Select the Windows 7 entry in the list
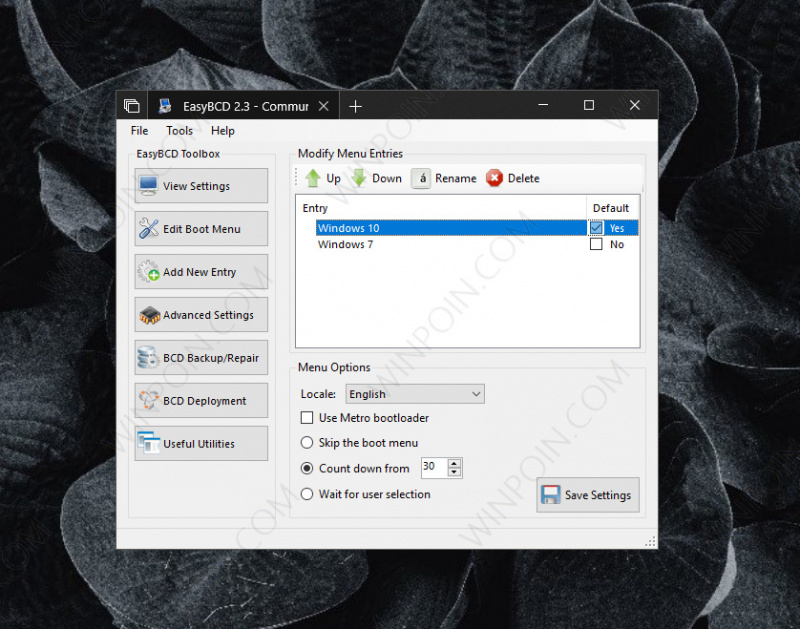The height and width of the screenshot is (629, 800). (346, 244)
